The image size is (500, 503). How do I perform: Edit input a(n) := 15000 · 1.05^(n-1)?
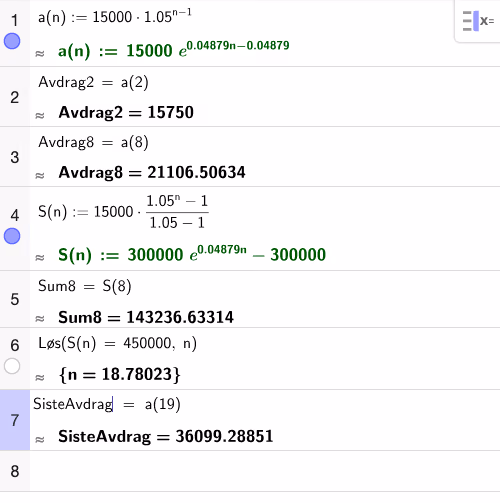pos(115,17)
